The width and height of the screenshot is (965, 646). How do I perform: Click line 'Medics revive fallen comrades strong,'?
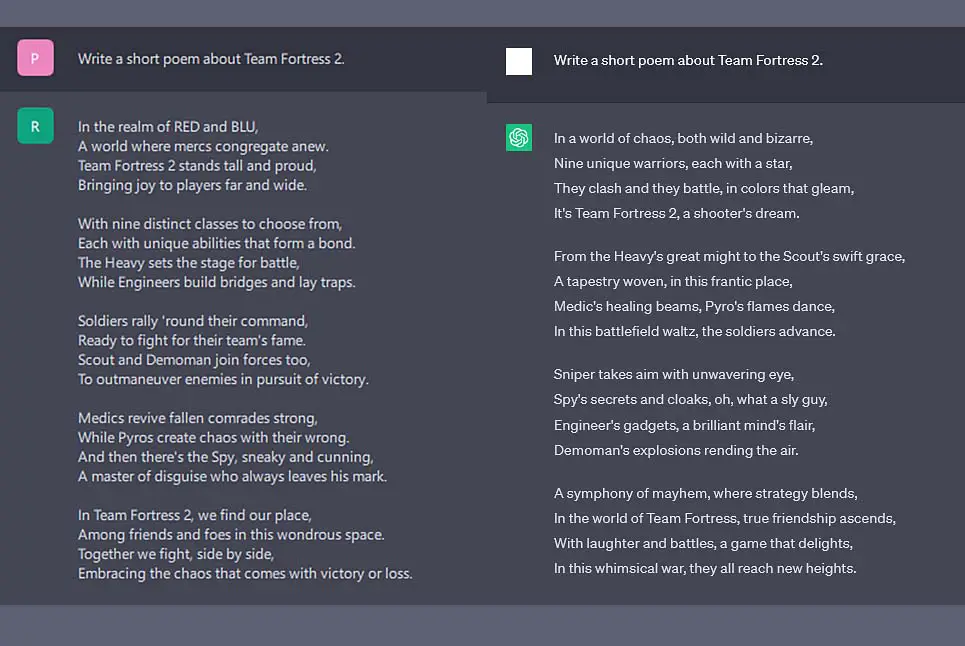point(198,418)
